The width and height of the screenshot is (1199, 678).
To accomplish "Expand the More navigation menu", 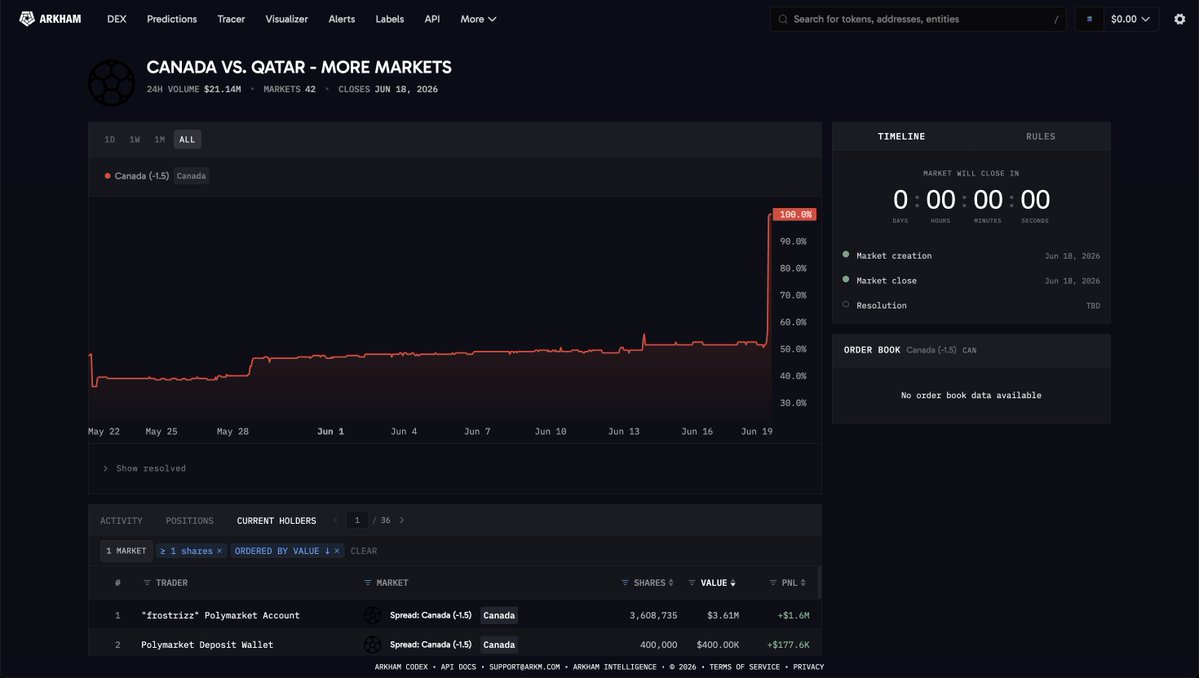I will [x=478, y=19].
